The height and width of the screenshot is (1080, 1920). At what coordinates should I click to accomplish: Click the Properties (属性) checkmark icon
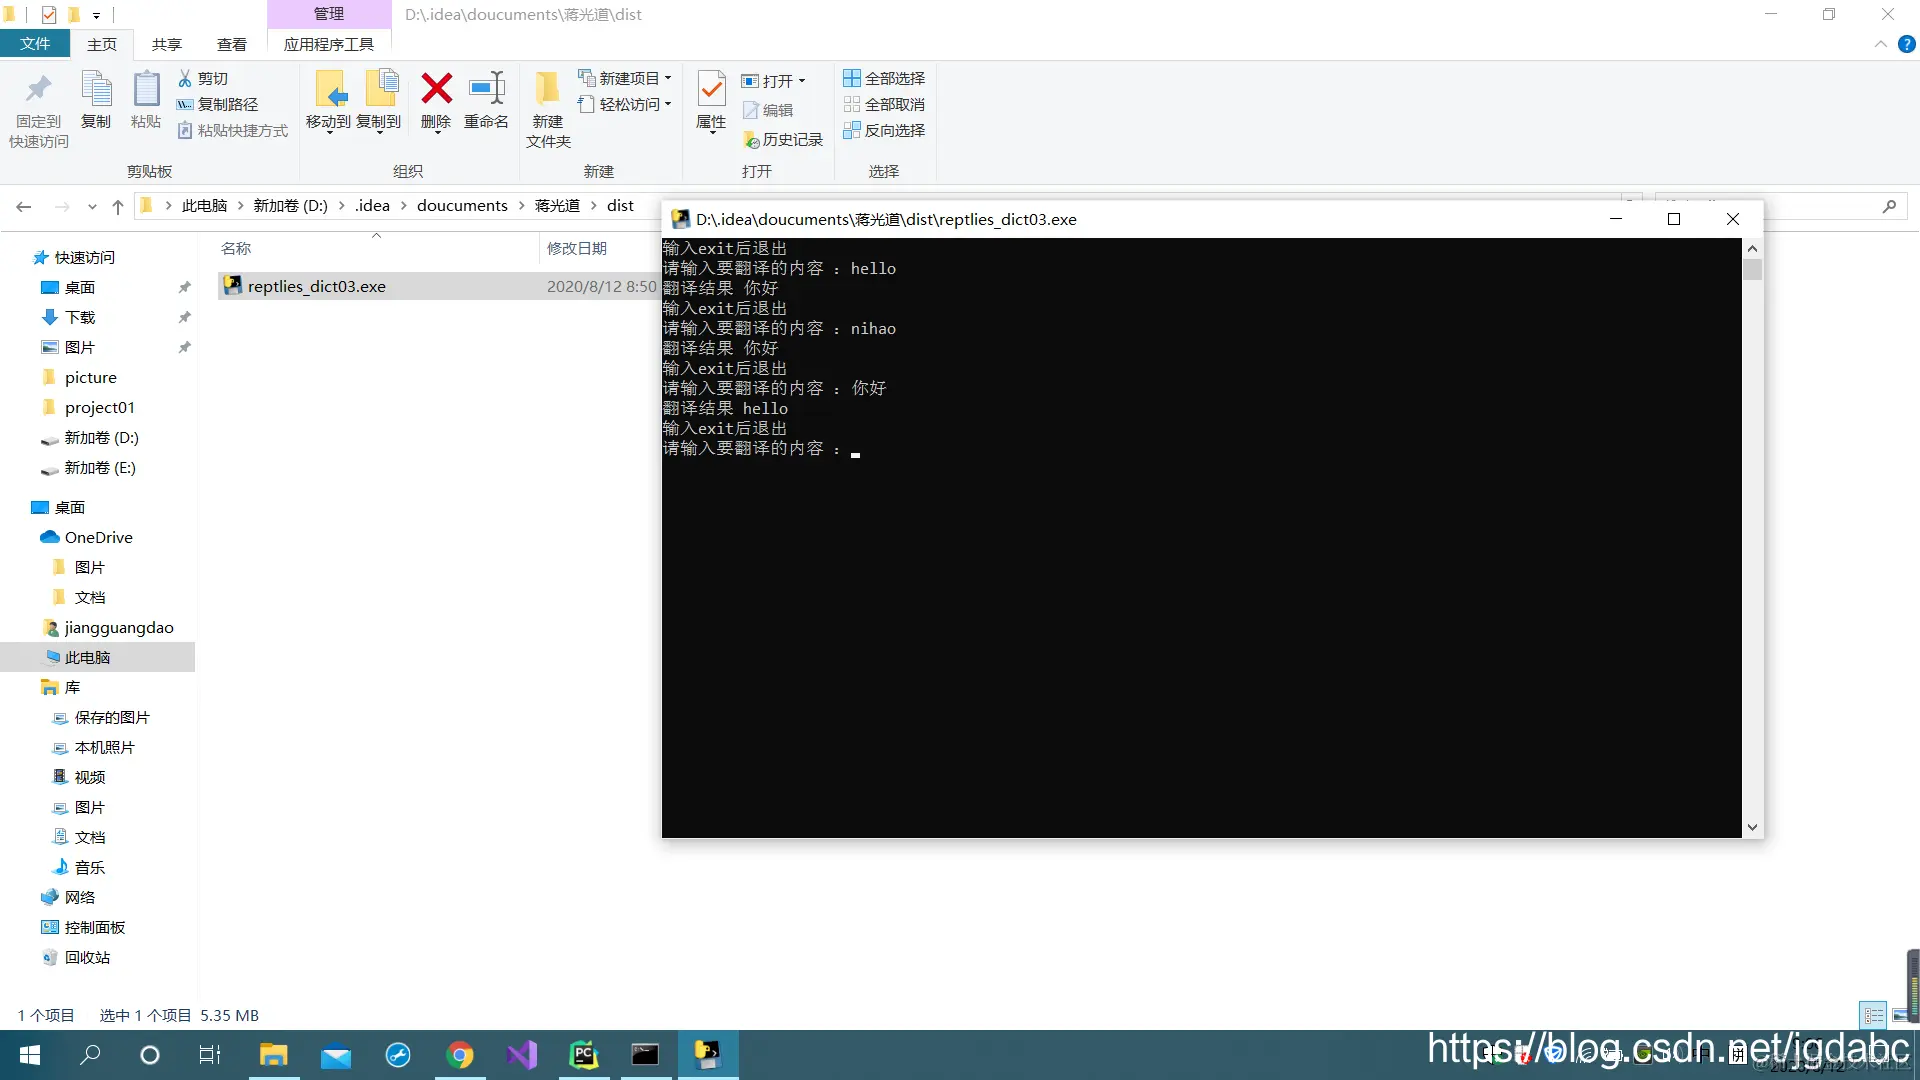[x=711, y=90]
